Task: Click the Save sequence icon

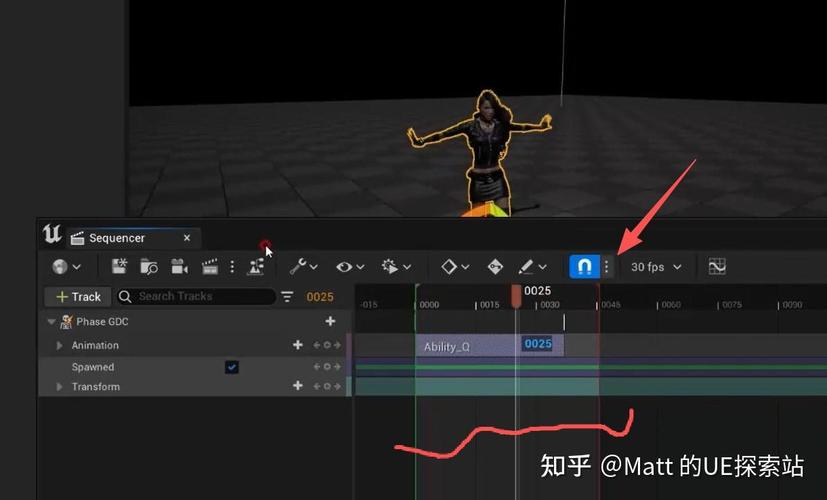Action: [120, 266]
